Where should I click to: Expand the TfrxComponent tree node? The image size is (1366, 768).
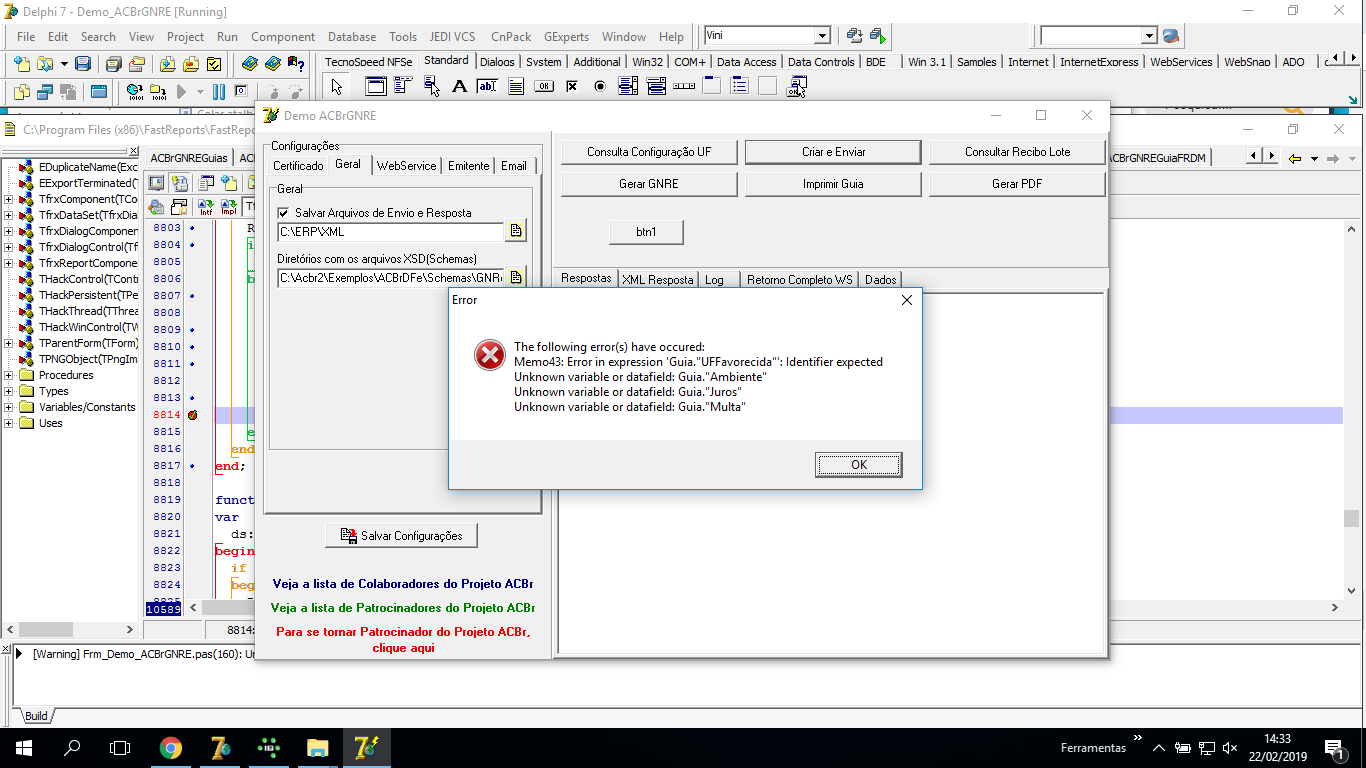(x=9, y=199)
